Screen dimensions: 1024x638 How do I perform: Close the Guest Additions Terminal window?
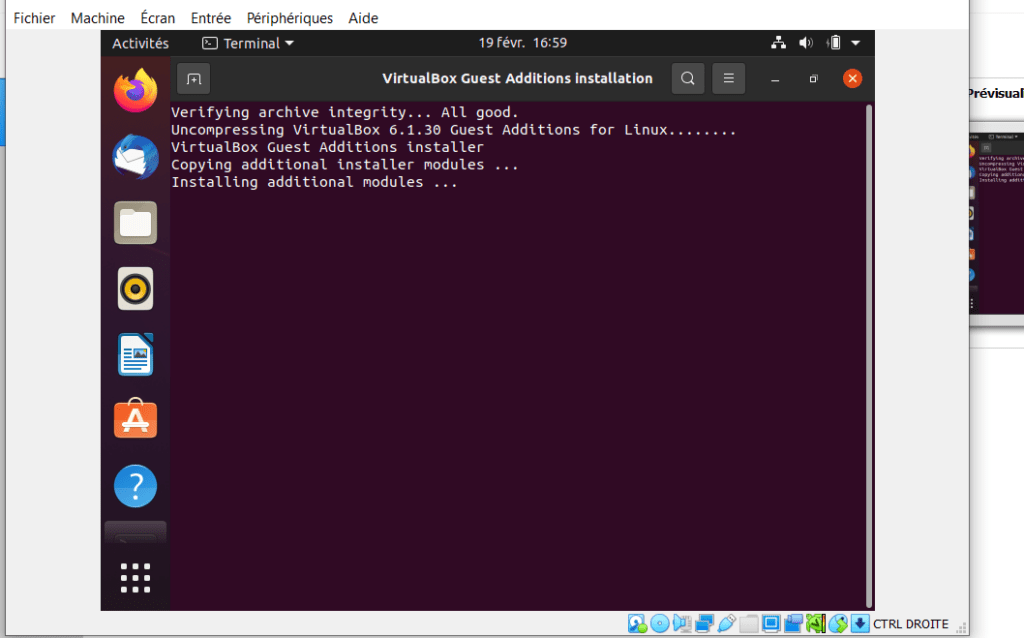click(x=852, y=79)
